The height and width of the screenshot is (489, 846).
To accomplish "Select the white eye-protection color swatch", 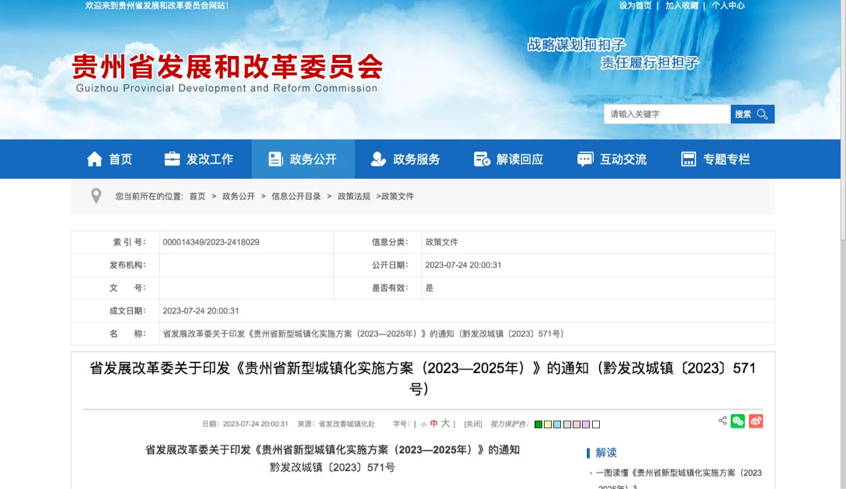I will (597, 425).
